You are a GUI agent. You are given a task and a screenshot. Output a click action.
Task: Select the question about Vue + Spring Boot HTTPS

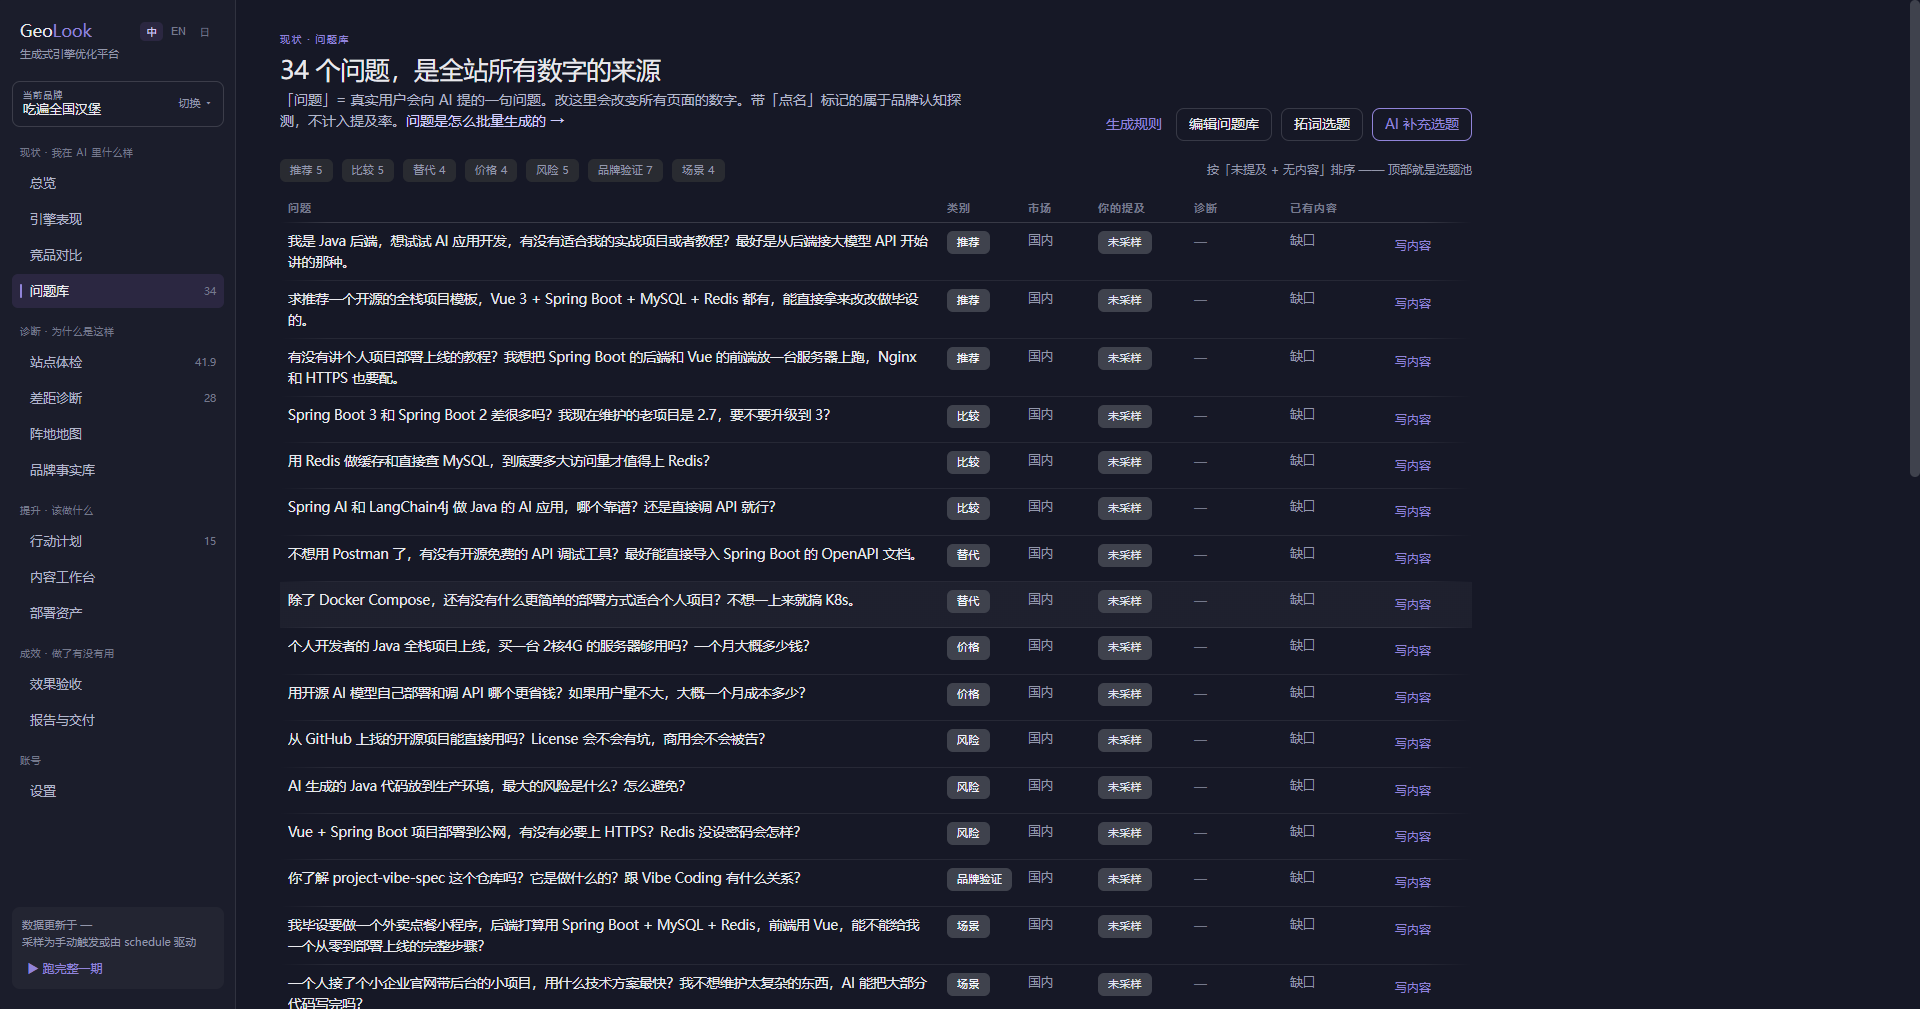[x=544, y=832]
